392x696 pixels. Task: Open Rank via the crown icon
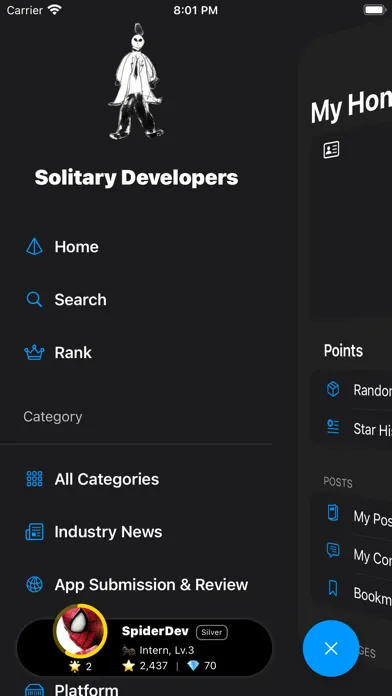34,352
